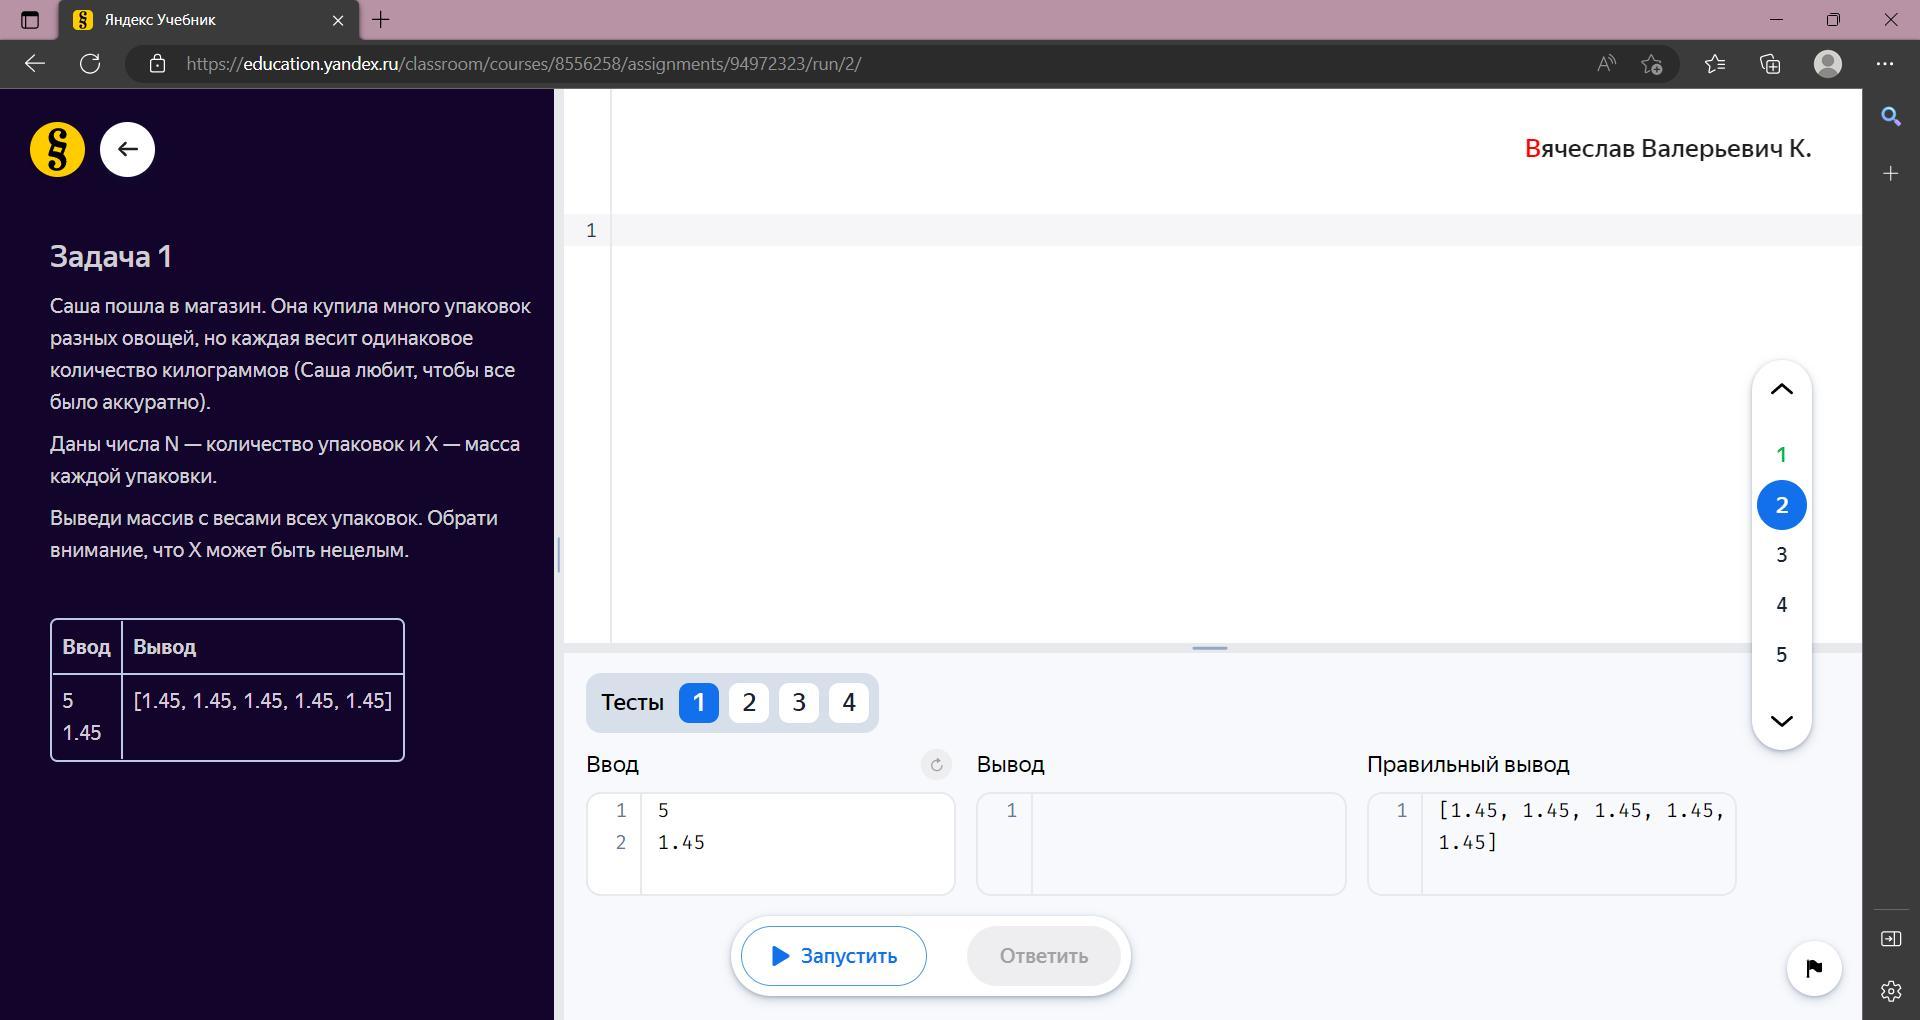The image size is (1920, 1020).
Task: Open settings gear in browser sidebar
Action: click(1890, 991)
